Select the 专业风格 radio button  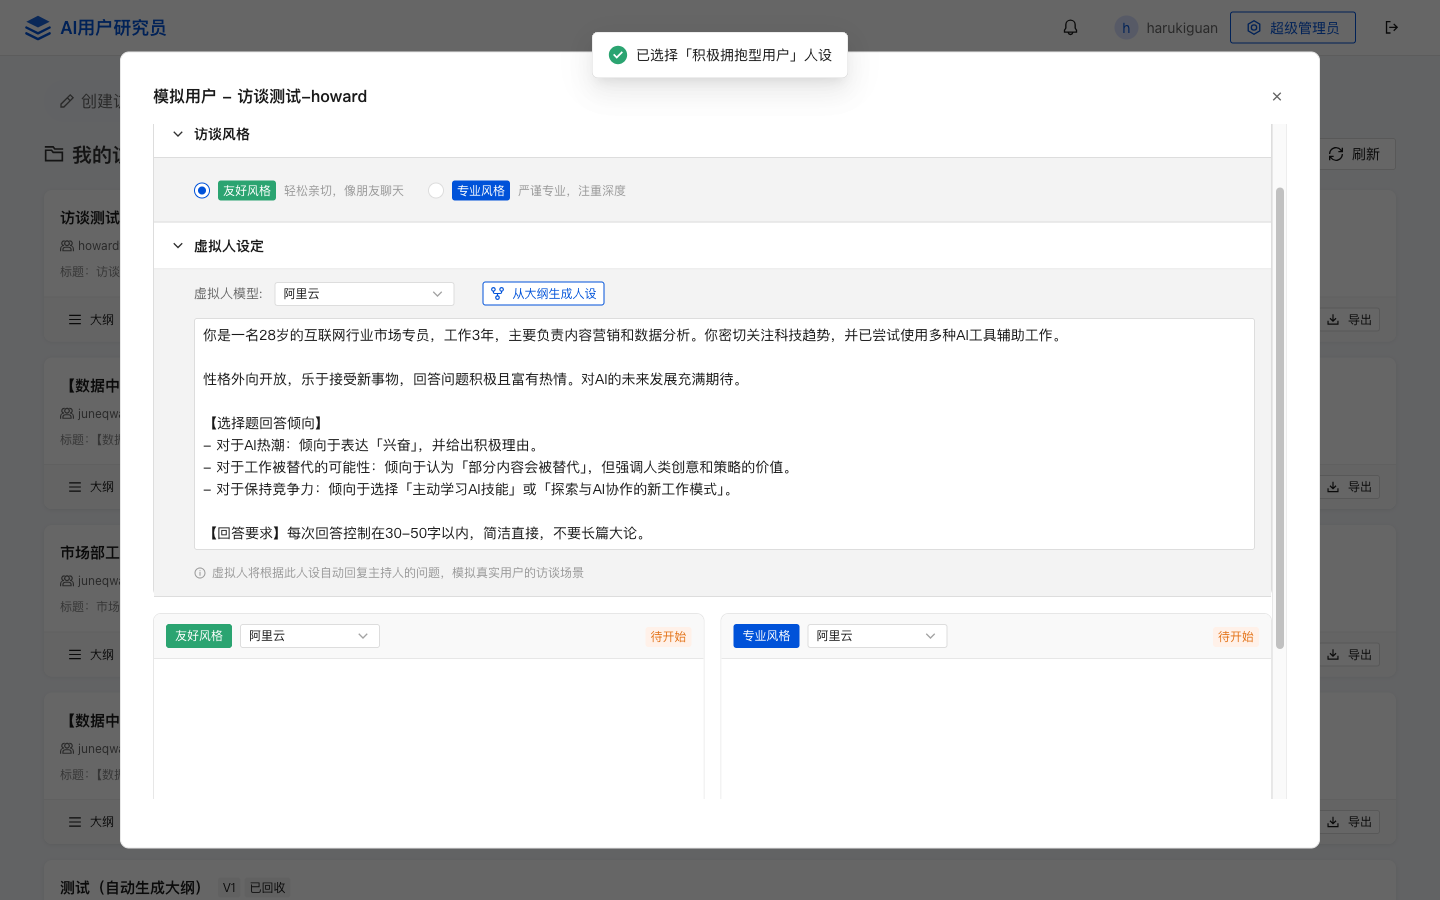click(x=436, y=191)
